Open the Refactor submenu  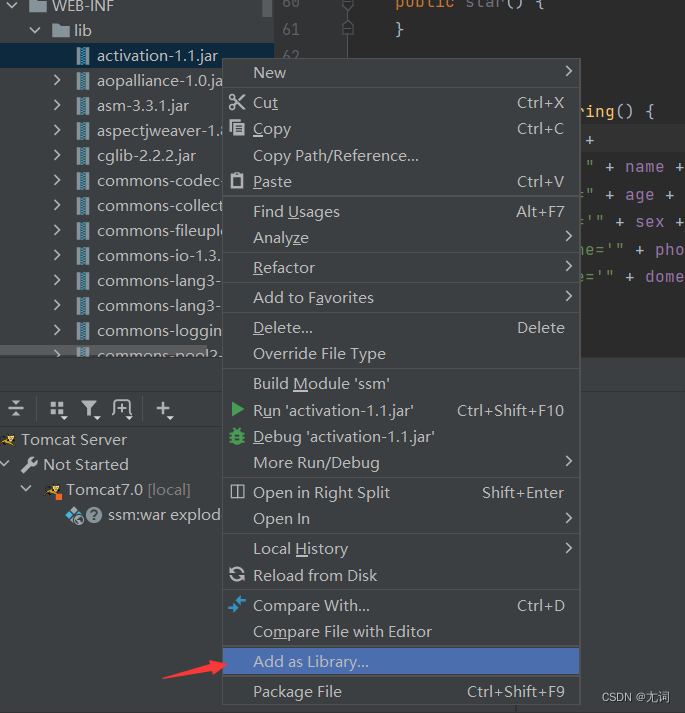click(401, 267)
